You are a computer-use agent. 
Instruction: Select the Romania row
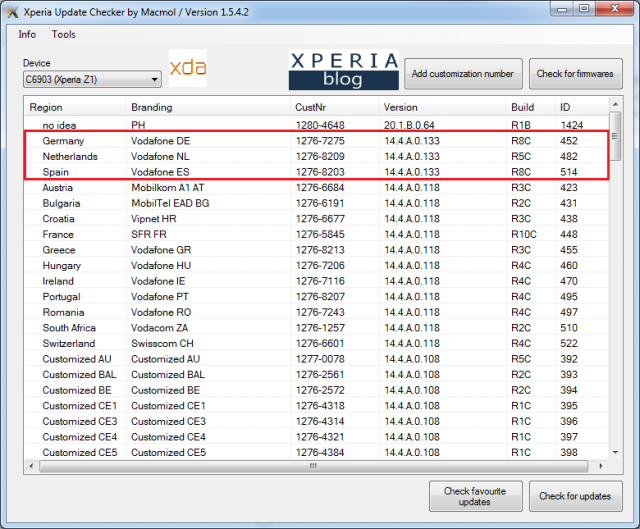click(317, 312)
